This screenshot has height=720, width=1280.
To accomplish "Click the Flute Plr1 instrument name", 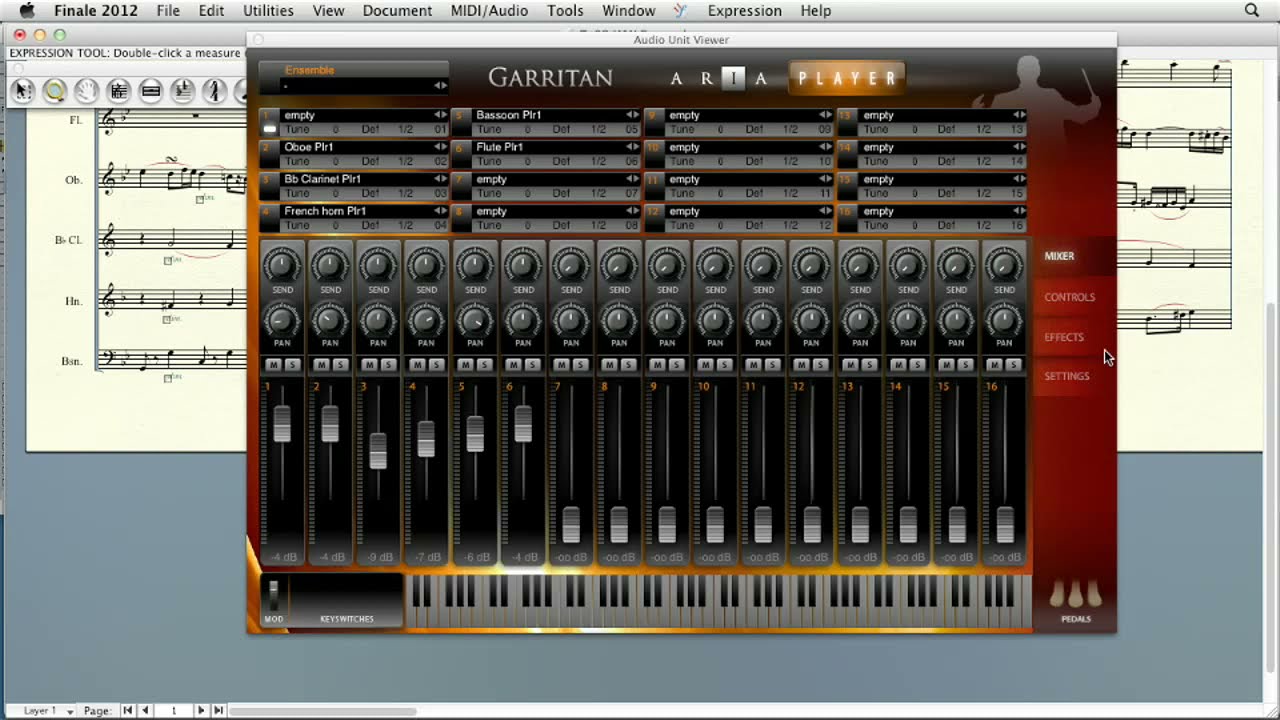I will [x=499, y=147].
